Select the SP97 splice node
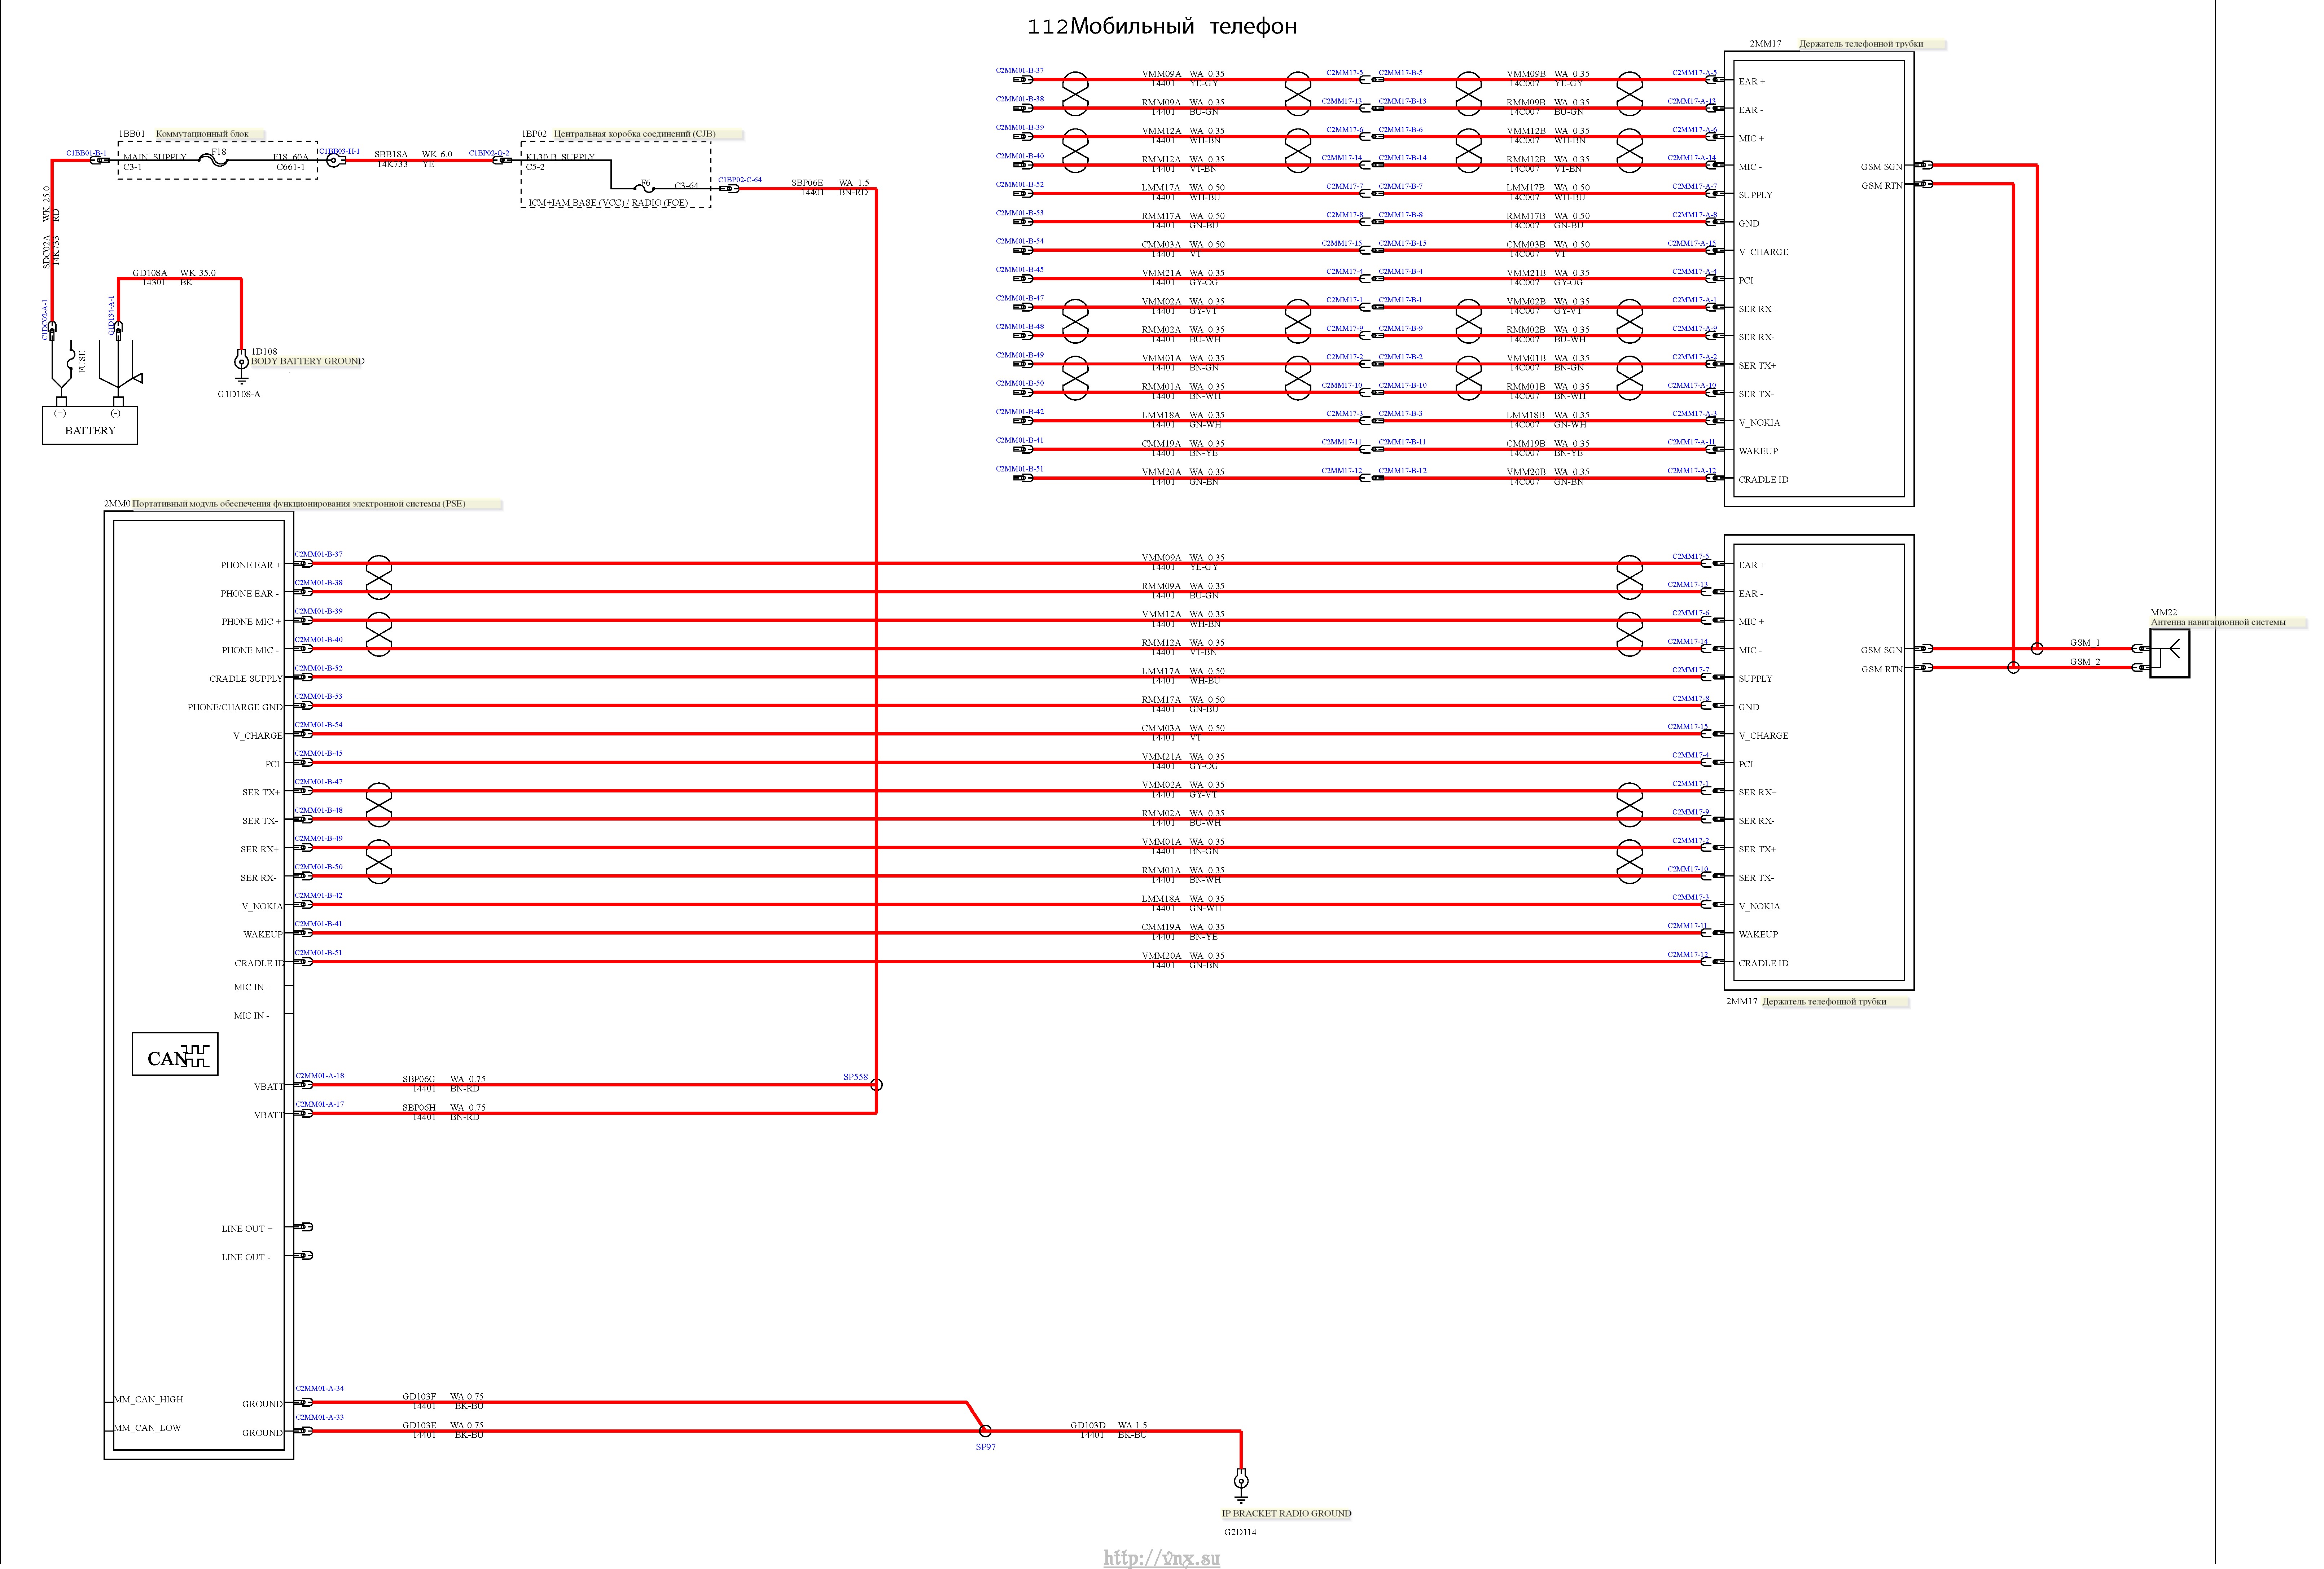This screenshot has width=2324, height=1569. pos(985,1431)
